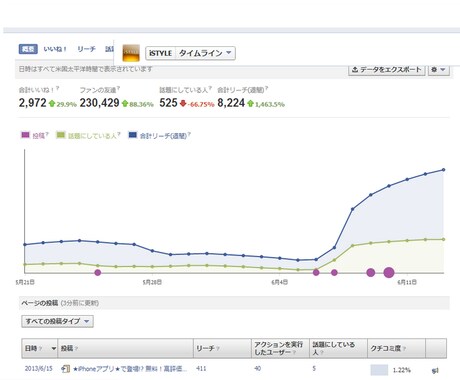460x380 pixels.
Task: Select the 概要 overview tab
Action: (28, 49)
